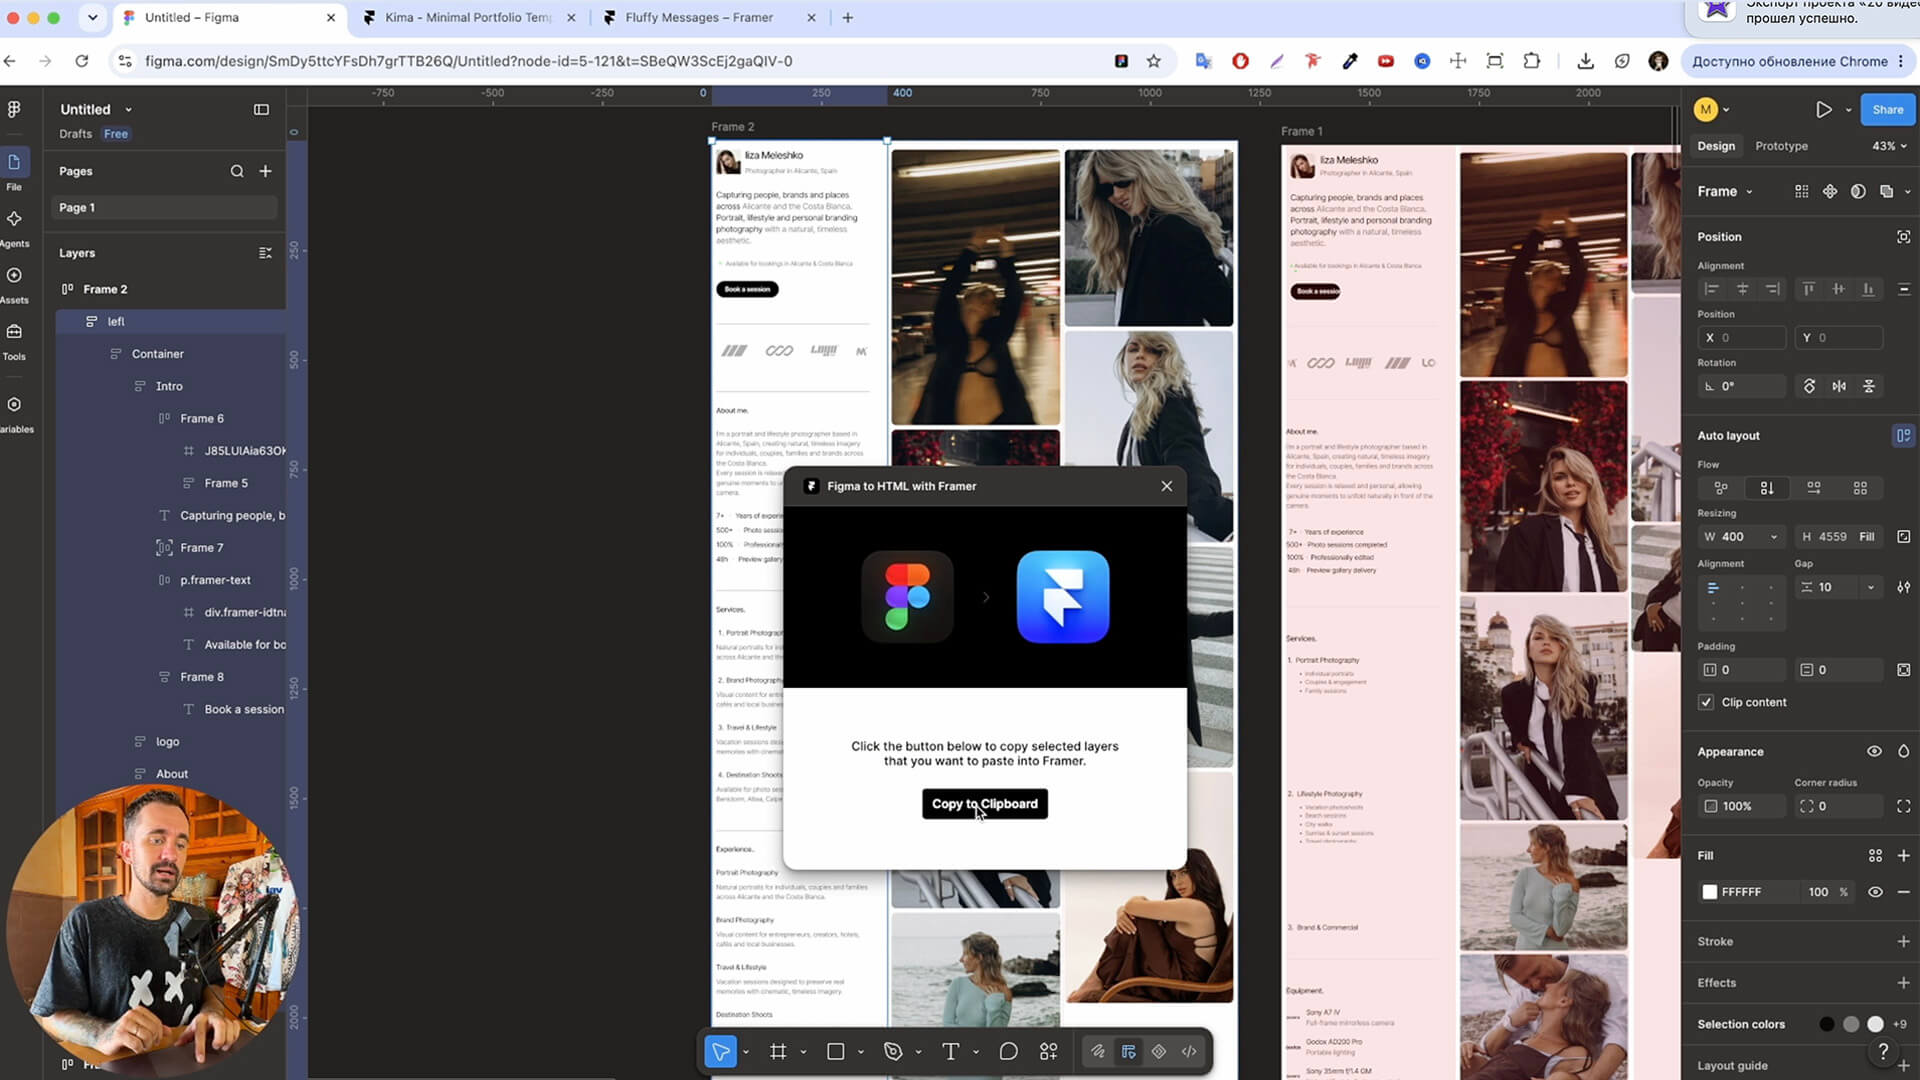The image size is (1920, 1080).
Task: Close the Figma to HTML plugin dialog
Action: coord(1166,486)
